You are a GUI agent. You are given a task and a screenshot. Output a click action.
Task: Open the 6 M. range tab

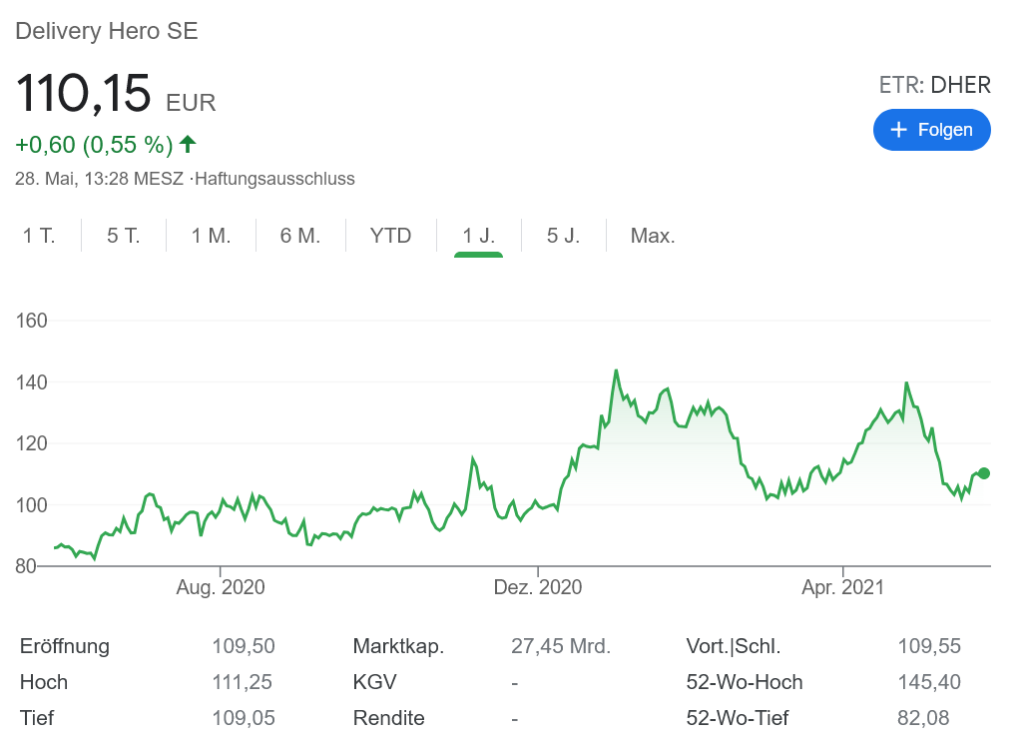tap(300, 236)
